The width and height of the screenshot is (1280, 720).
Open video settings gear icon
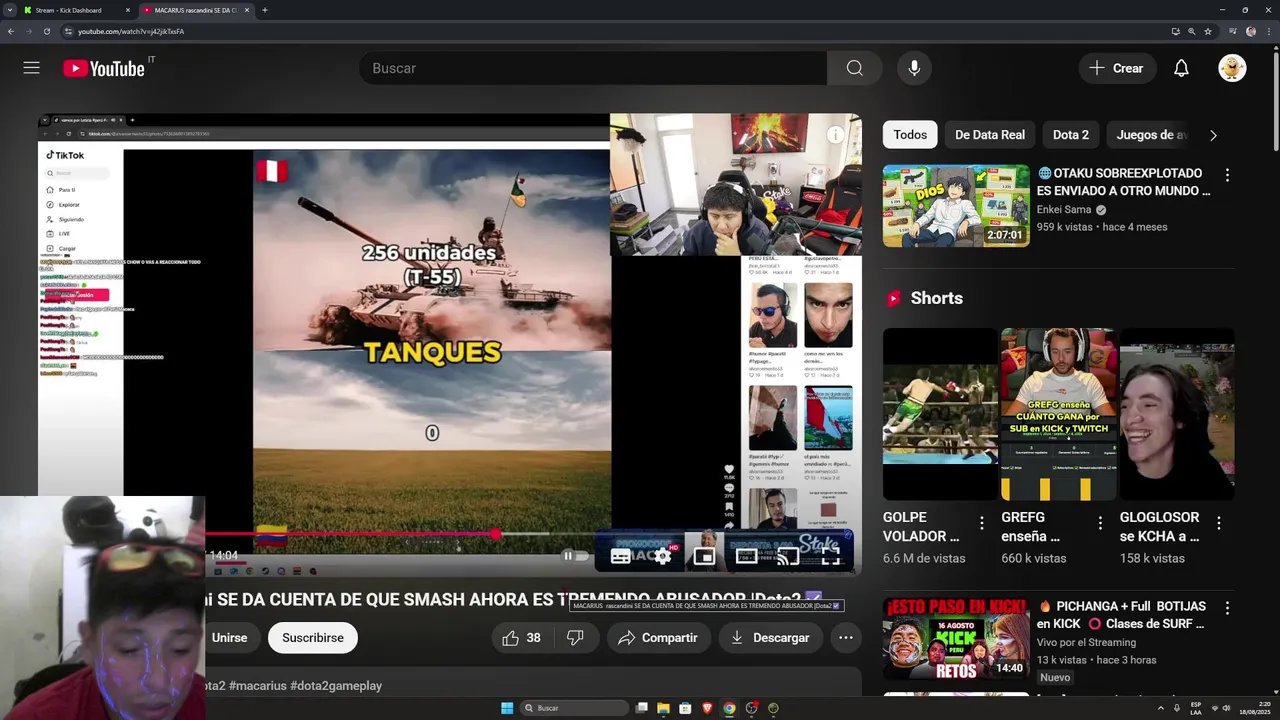point(662,557)
